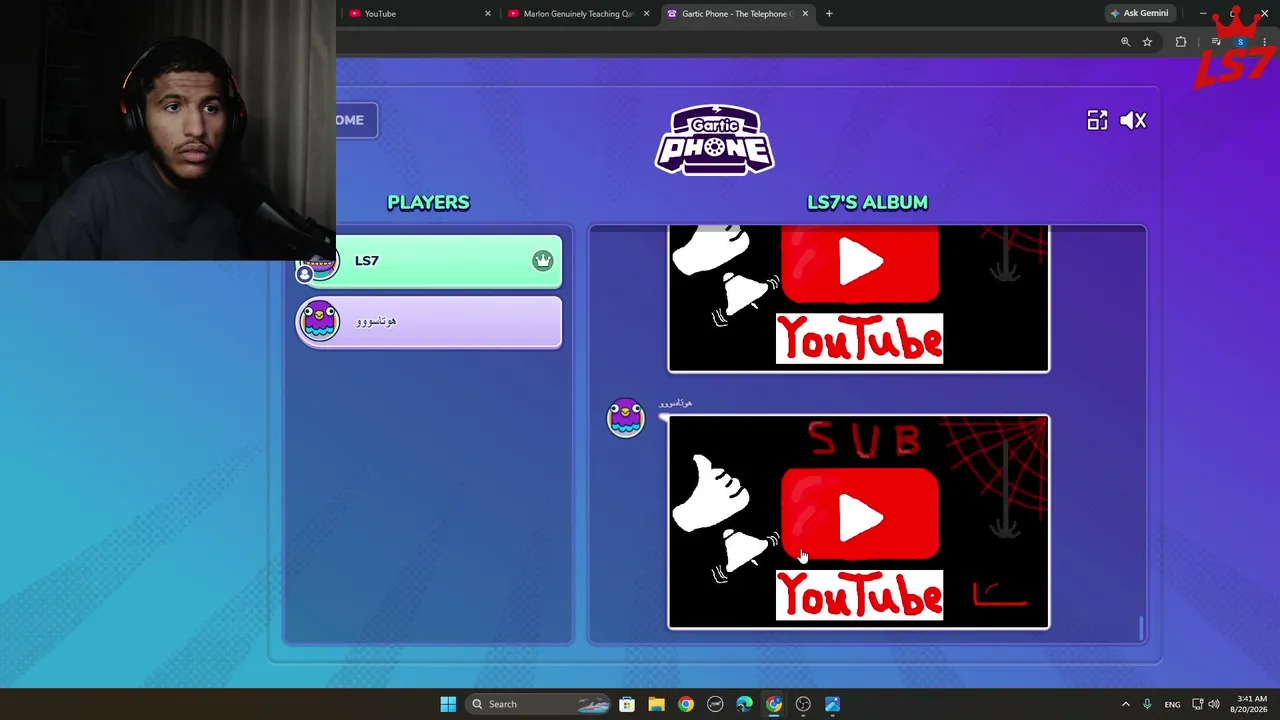Open the active Chrome profile taskbar icon

[773, 704]
